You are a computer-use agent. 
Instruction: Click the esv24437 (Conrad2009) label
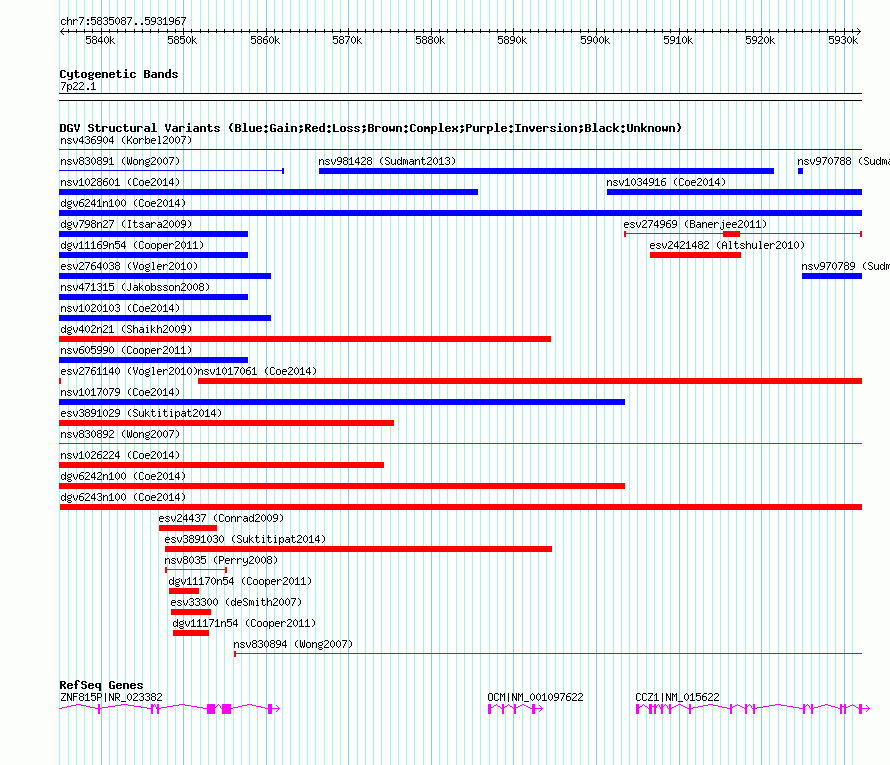point(221,518)
